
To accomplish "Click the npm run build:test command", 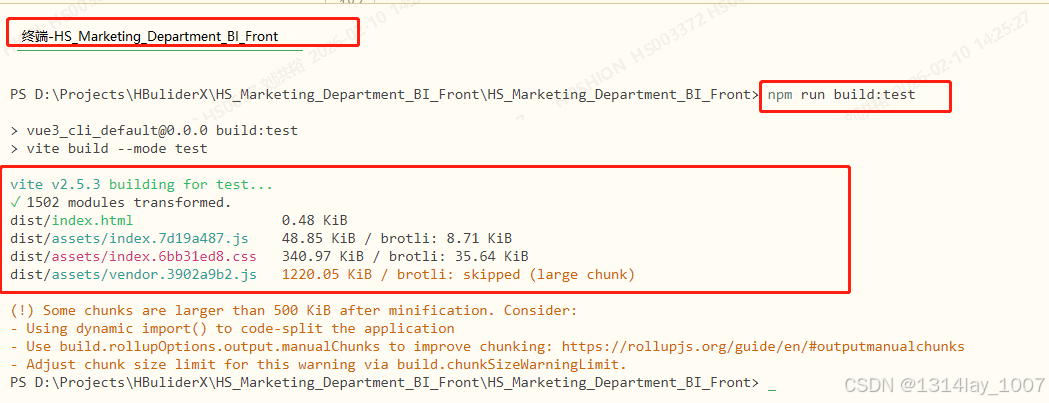I will pos(841,95).
